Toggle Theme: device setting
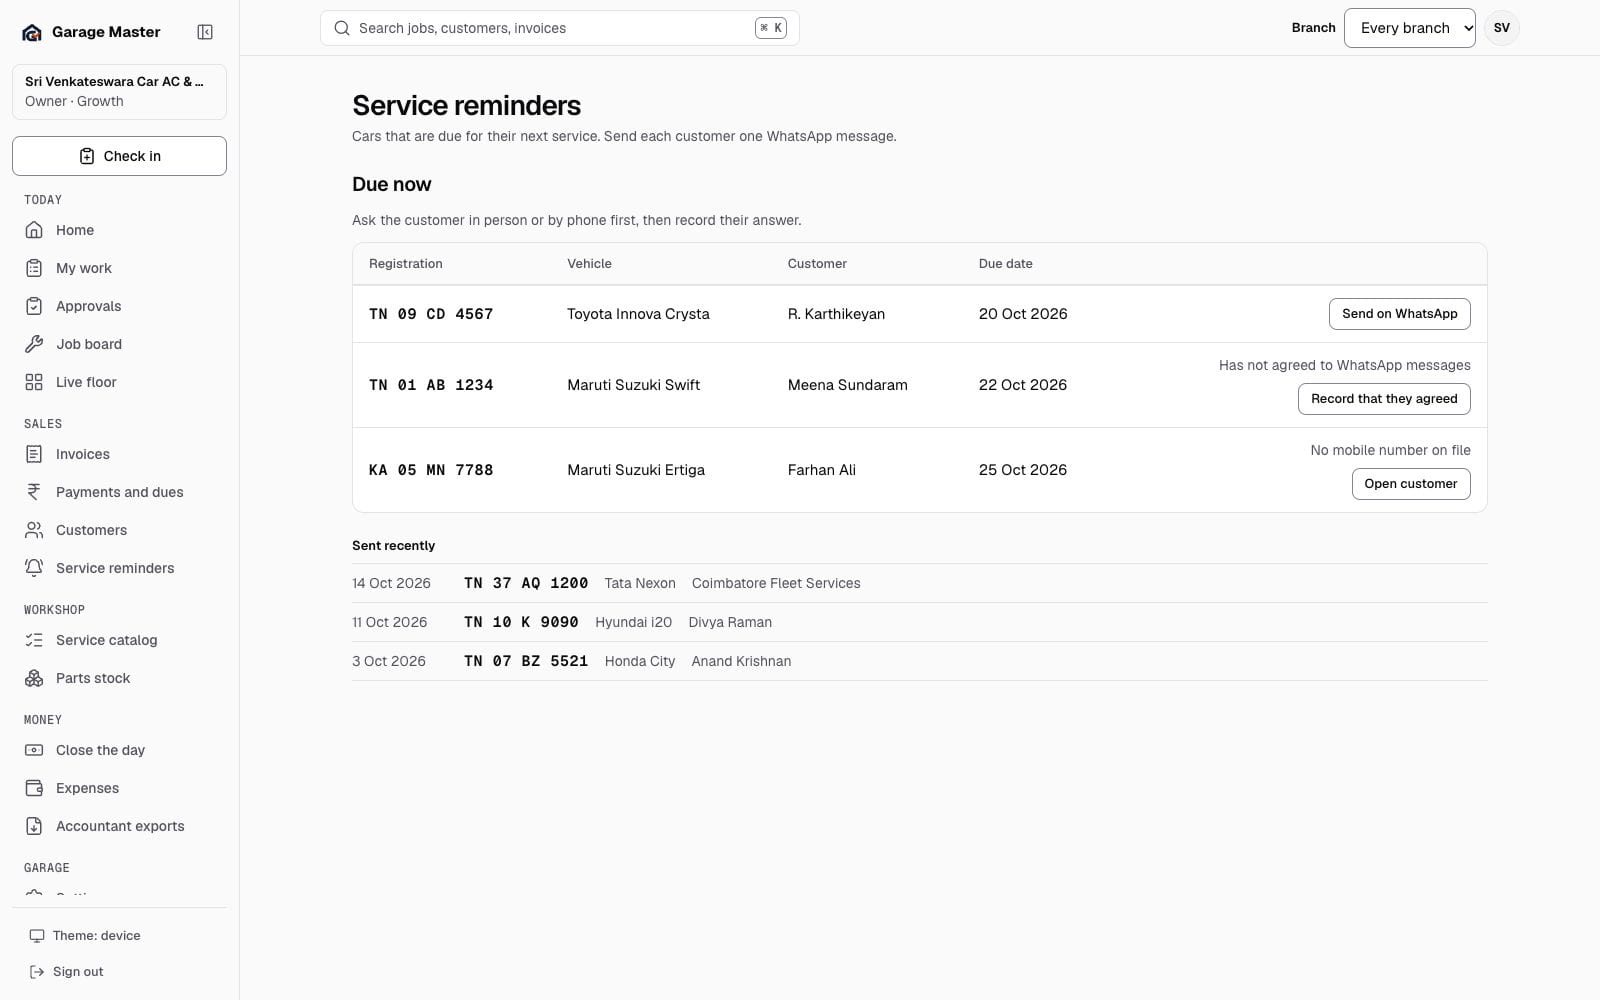 coord(119,936)
